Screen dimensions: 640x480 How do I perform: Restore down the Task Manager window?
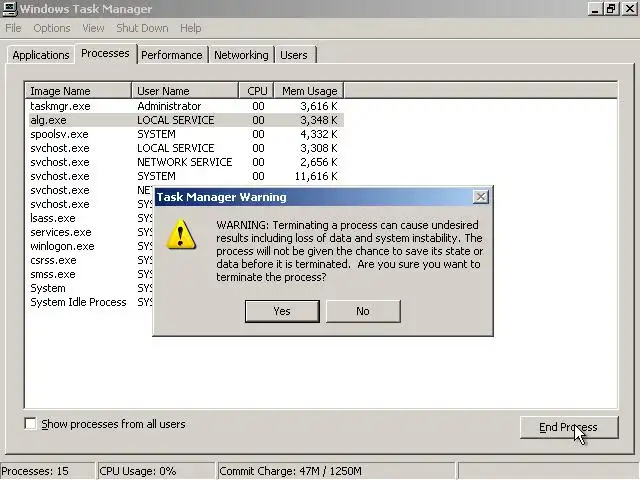tap(611, 9)
